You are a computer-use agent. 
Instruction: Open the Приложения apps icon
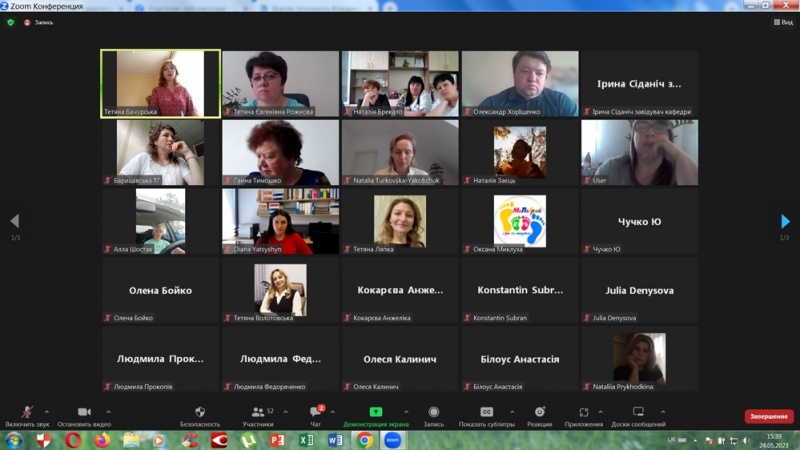pyautogui.click(x=584, y=412)
